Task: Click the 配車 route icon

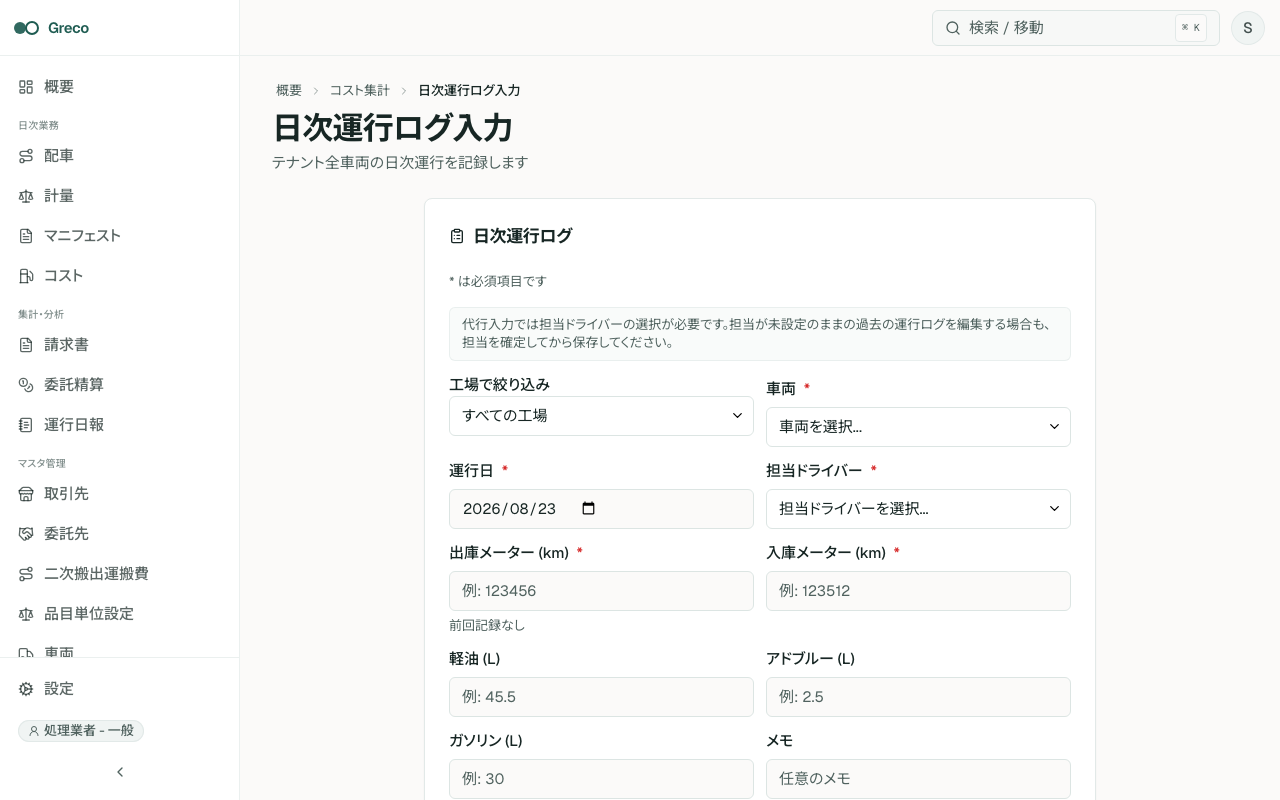Action: [x=26, y=156]
